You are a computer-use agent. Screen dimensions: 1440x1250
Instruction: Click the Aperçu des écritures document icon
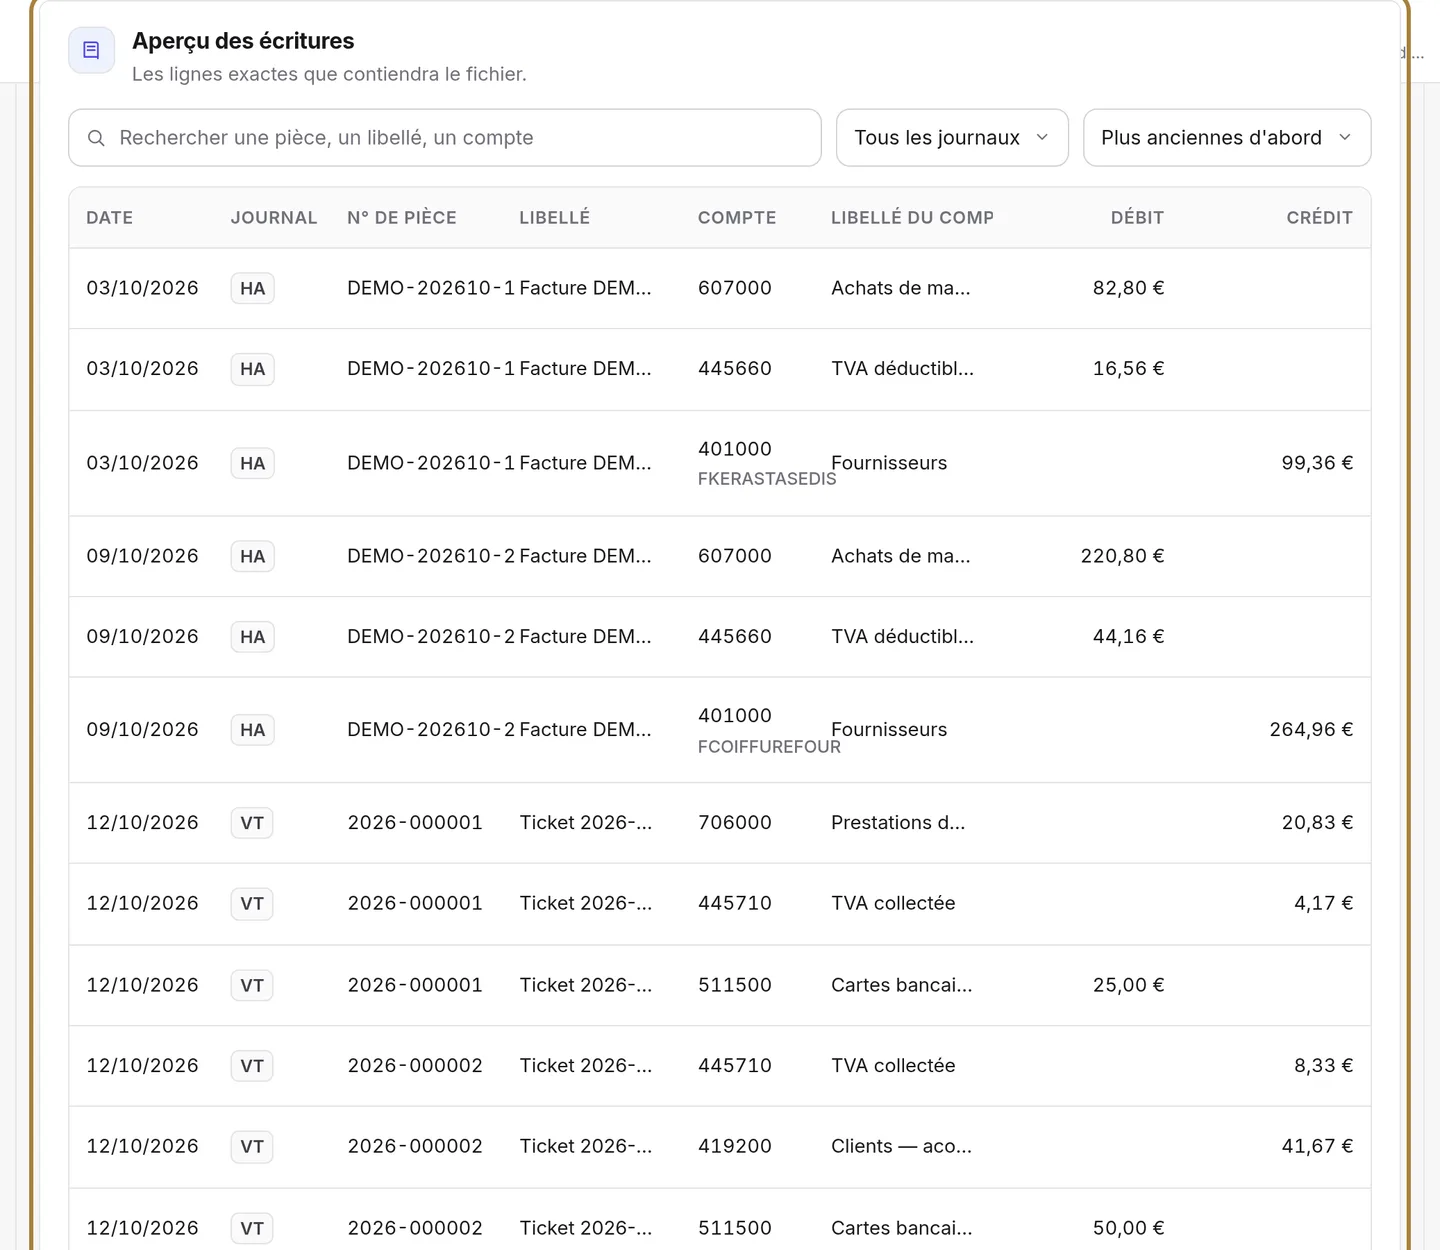click(x=91, y=50)
